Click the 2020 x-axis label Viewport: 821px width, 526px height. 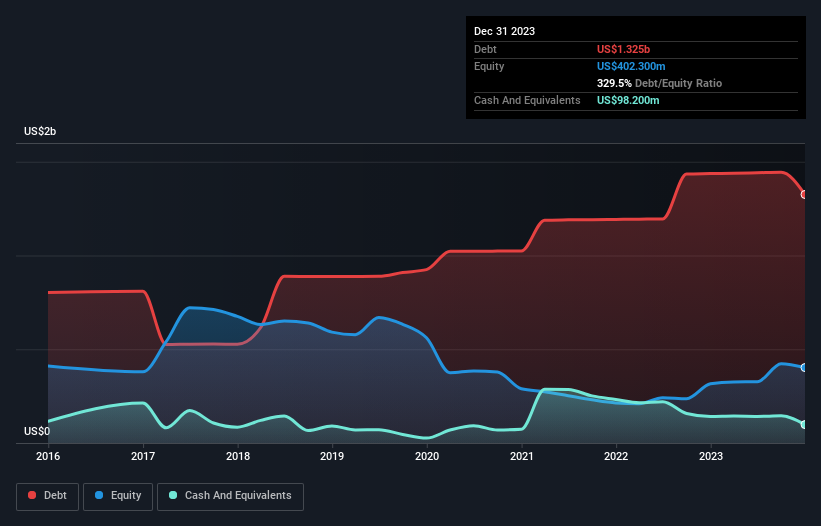(x=427, y=456)
